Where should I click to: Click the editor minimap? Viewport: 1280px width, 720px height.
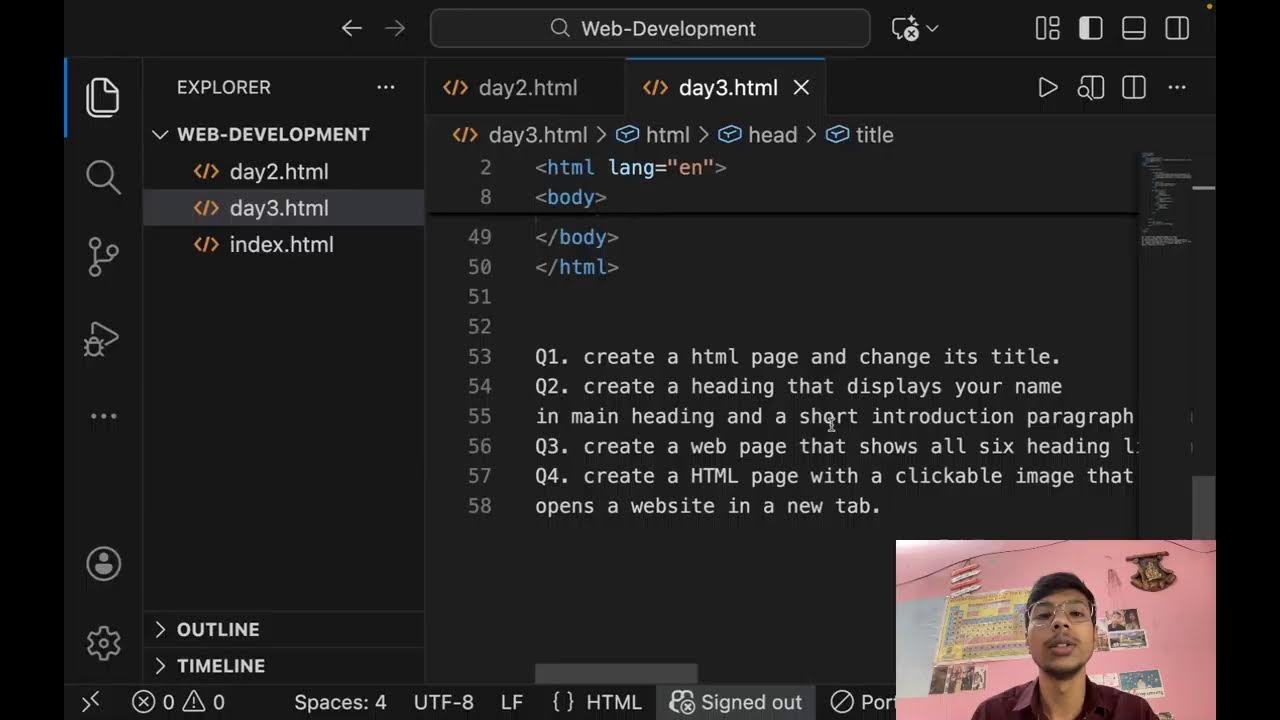coord(1165,198)
